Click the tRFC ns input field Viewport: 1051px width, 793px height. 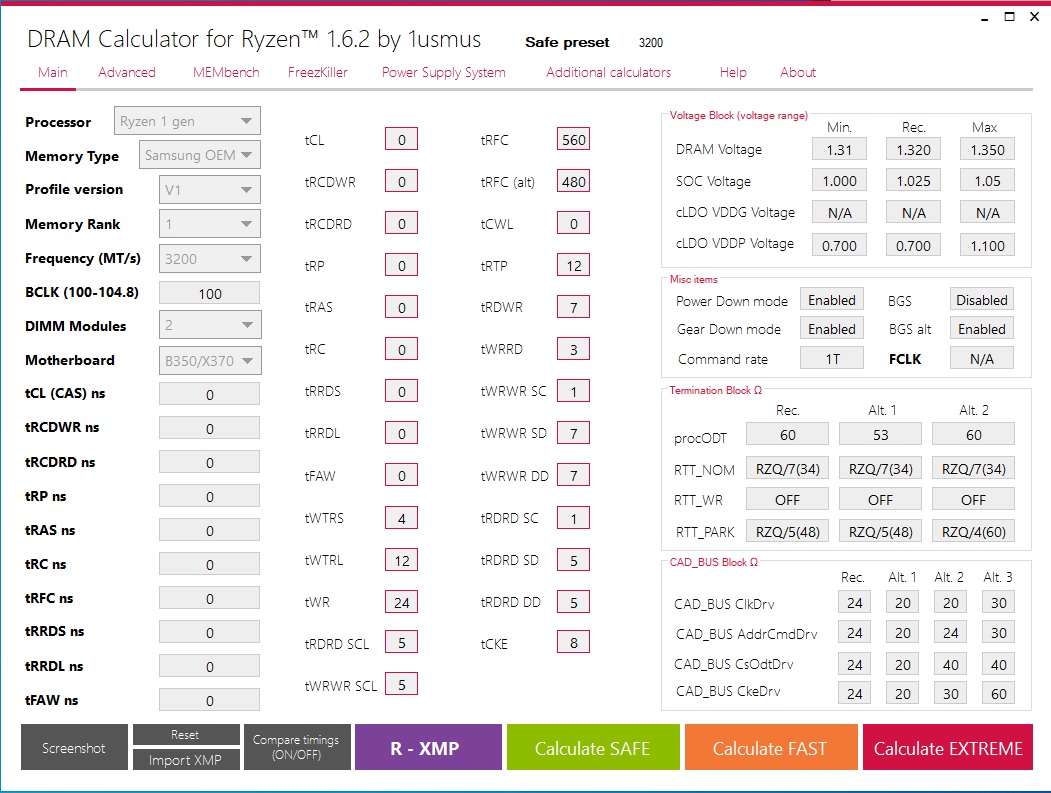click(x=209, y=599)
